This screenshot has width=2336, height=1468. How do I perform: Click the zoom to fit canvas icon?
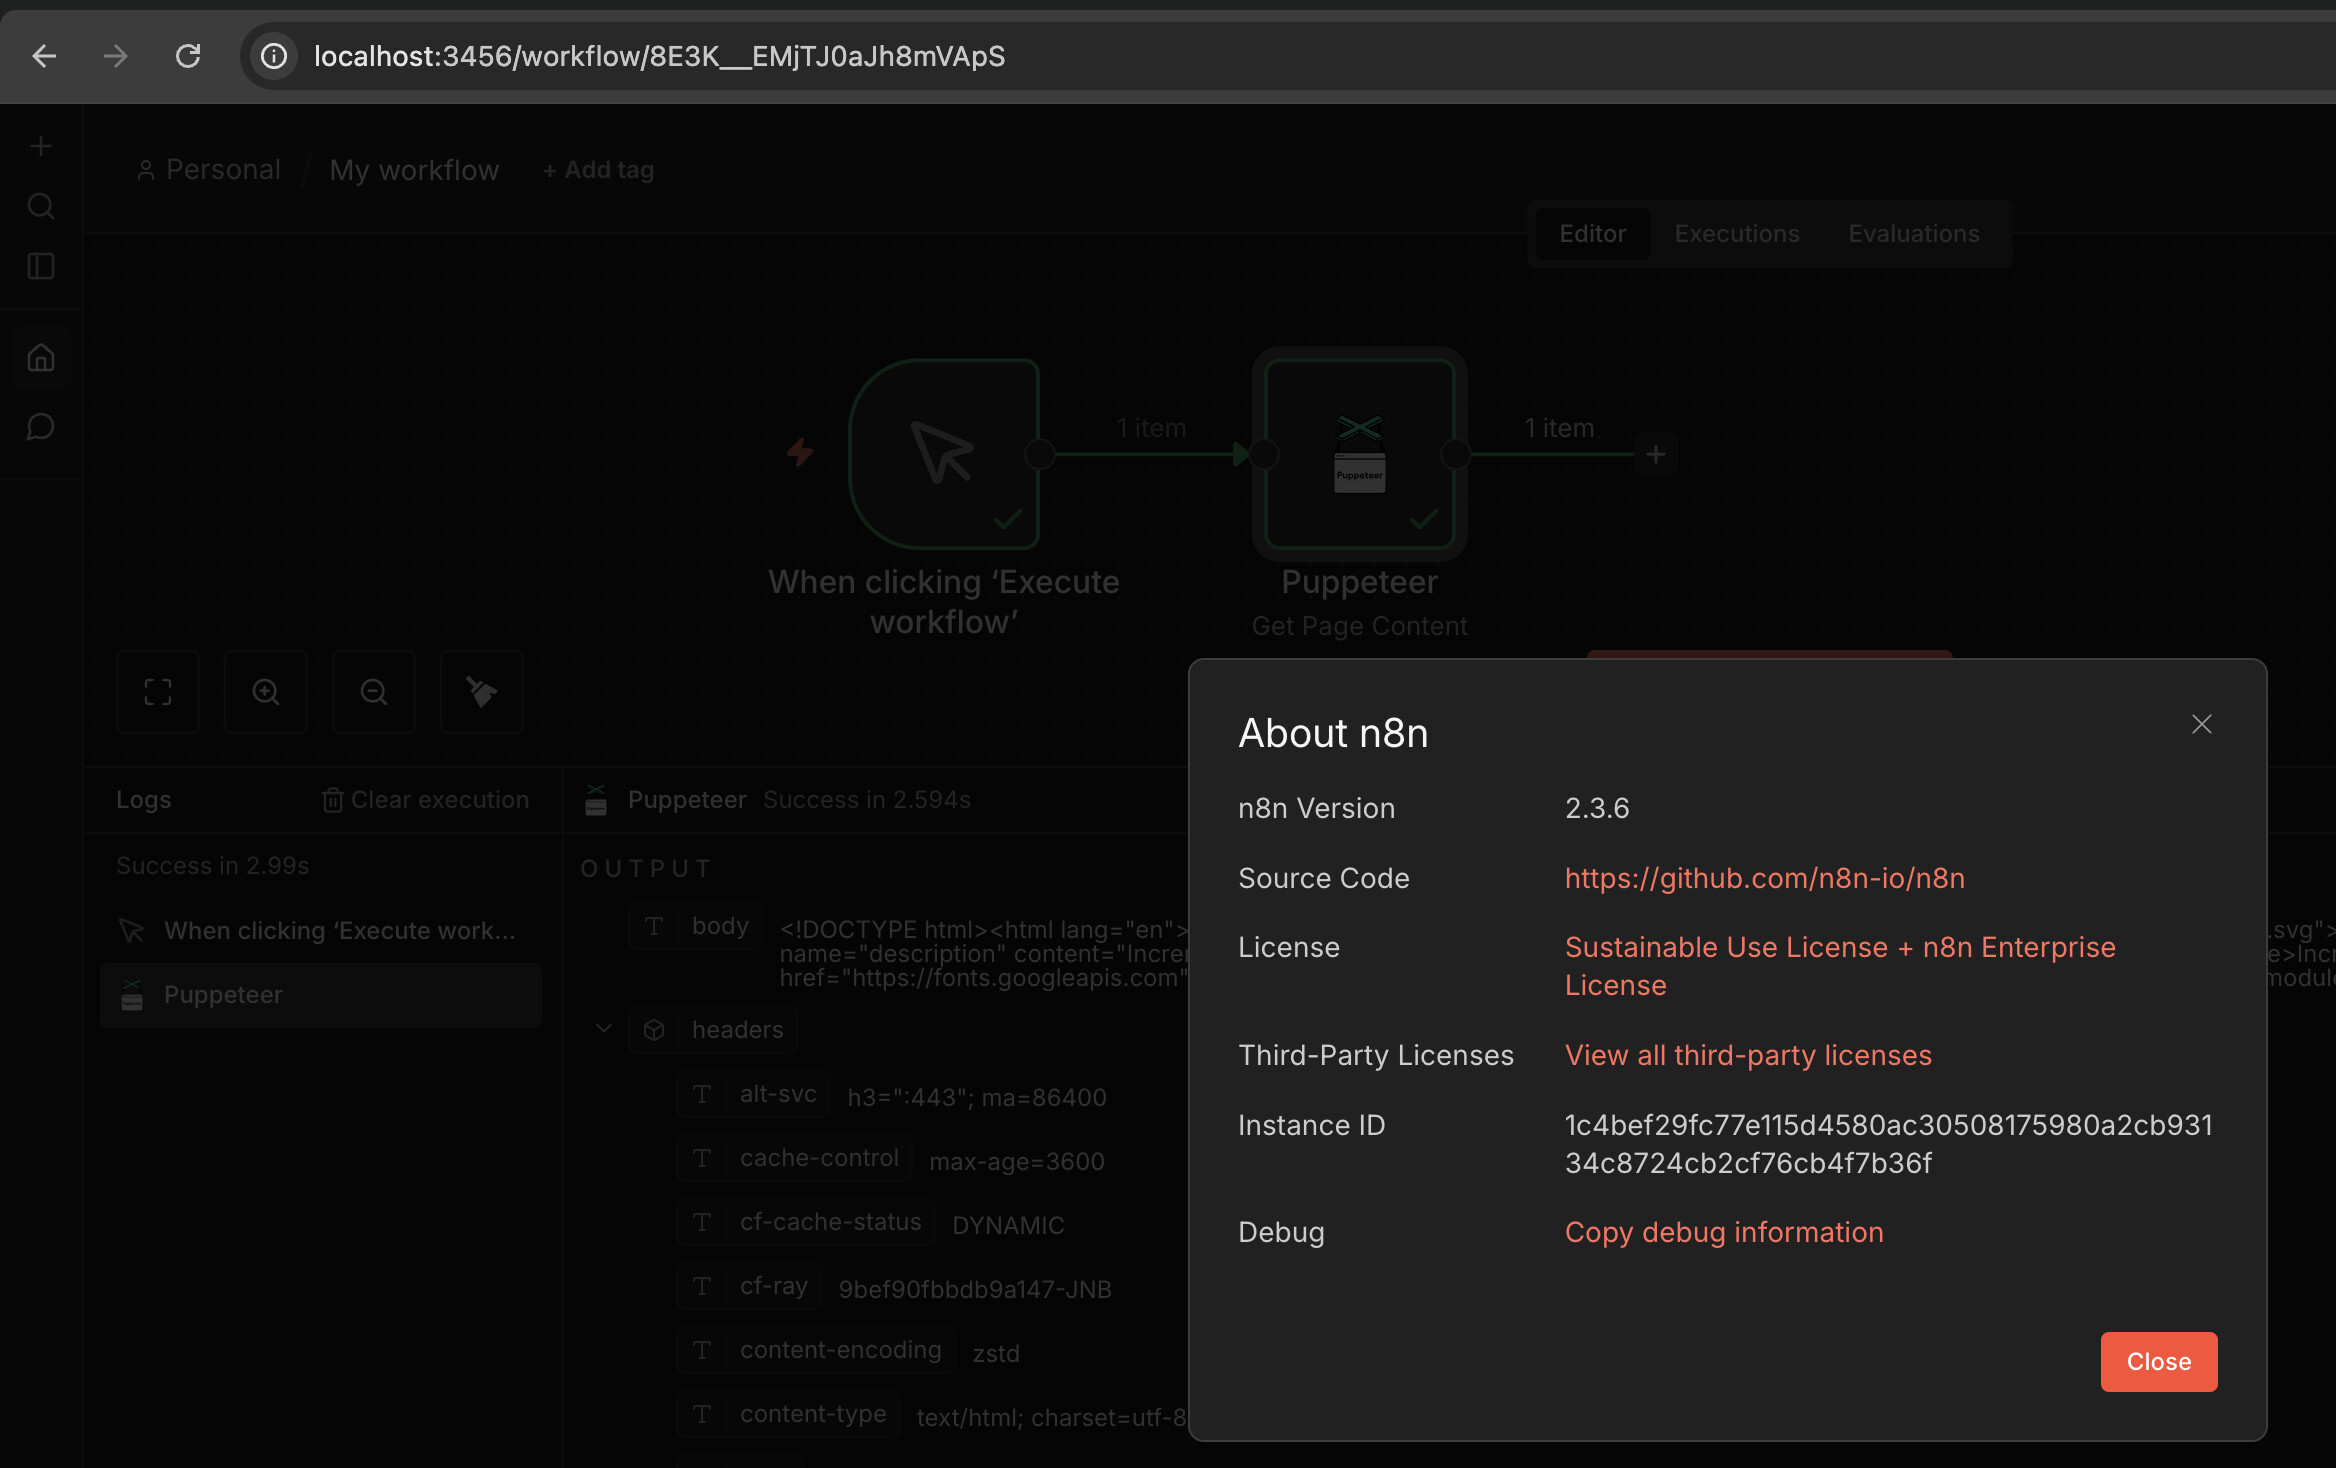(x=158, y=692)
